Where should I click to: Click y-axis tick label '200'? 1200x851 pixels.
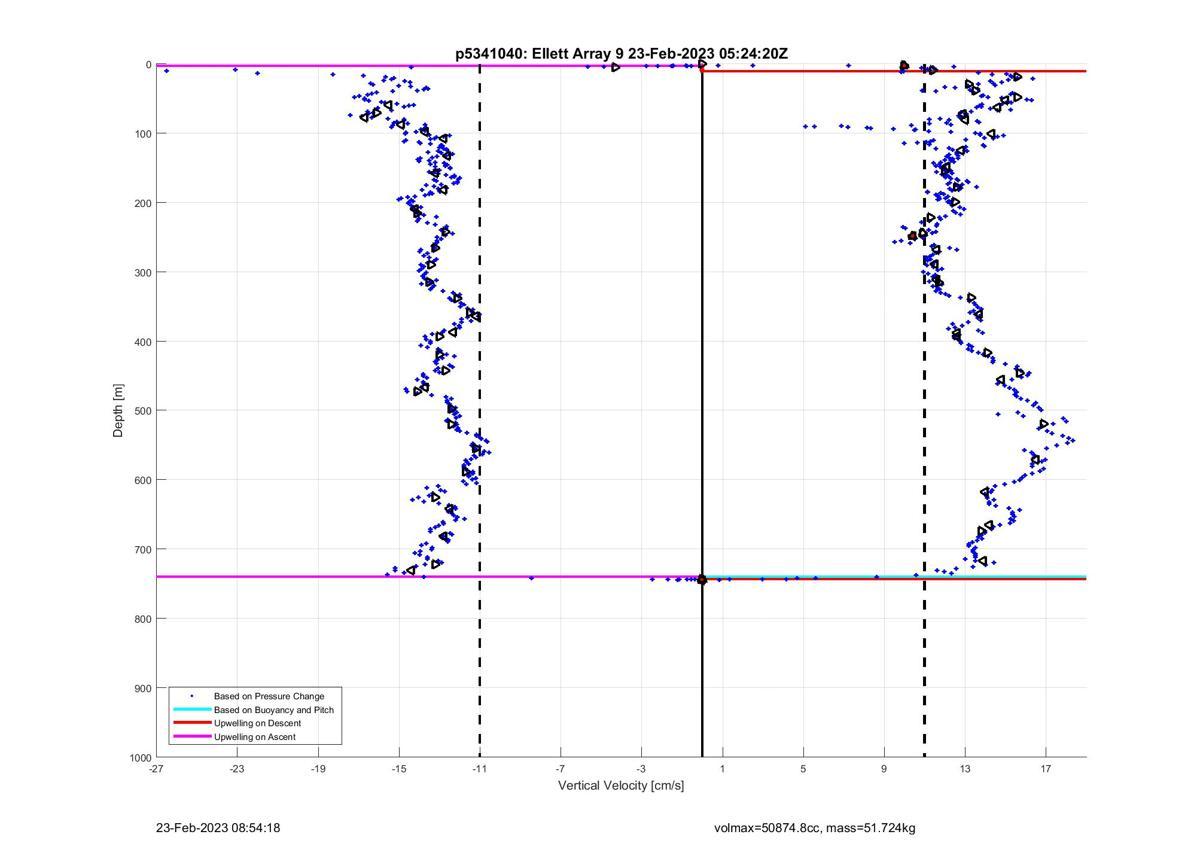coord(142,203)
